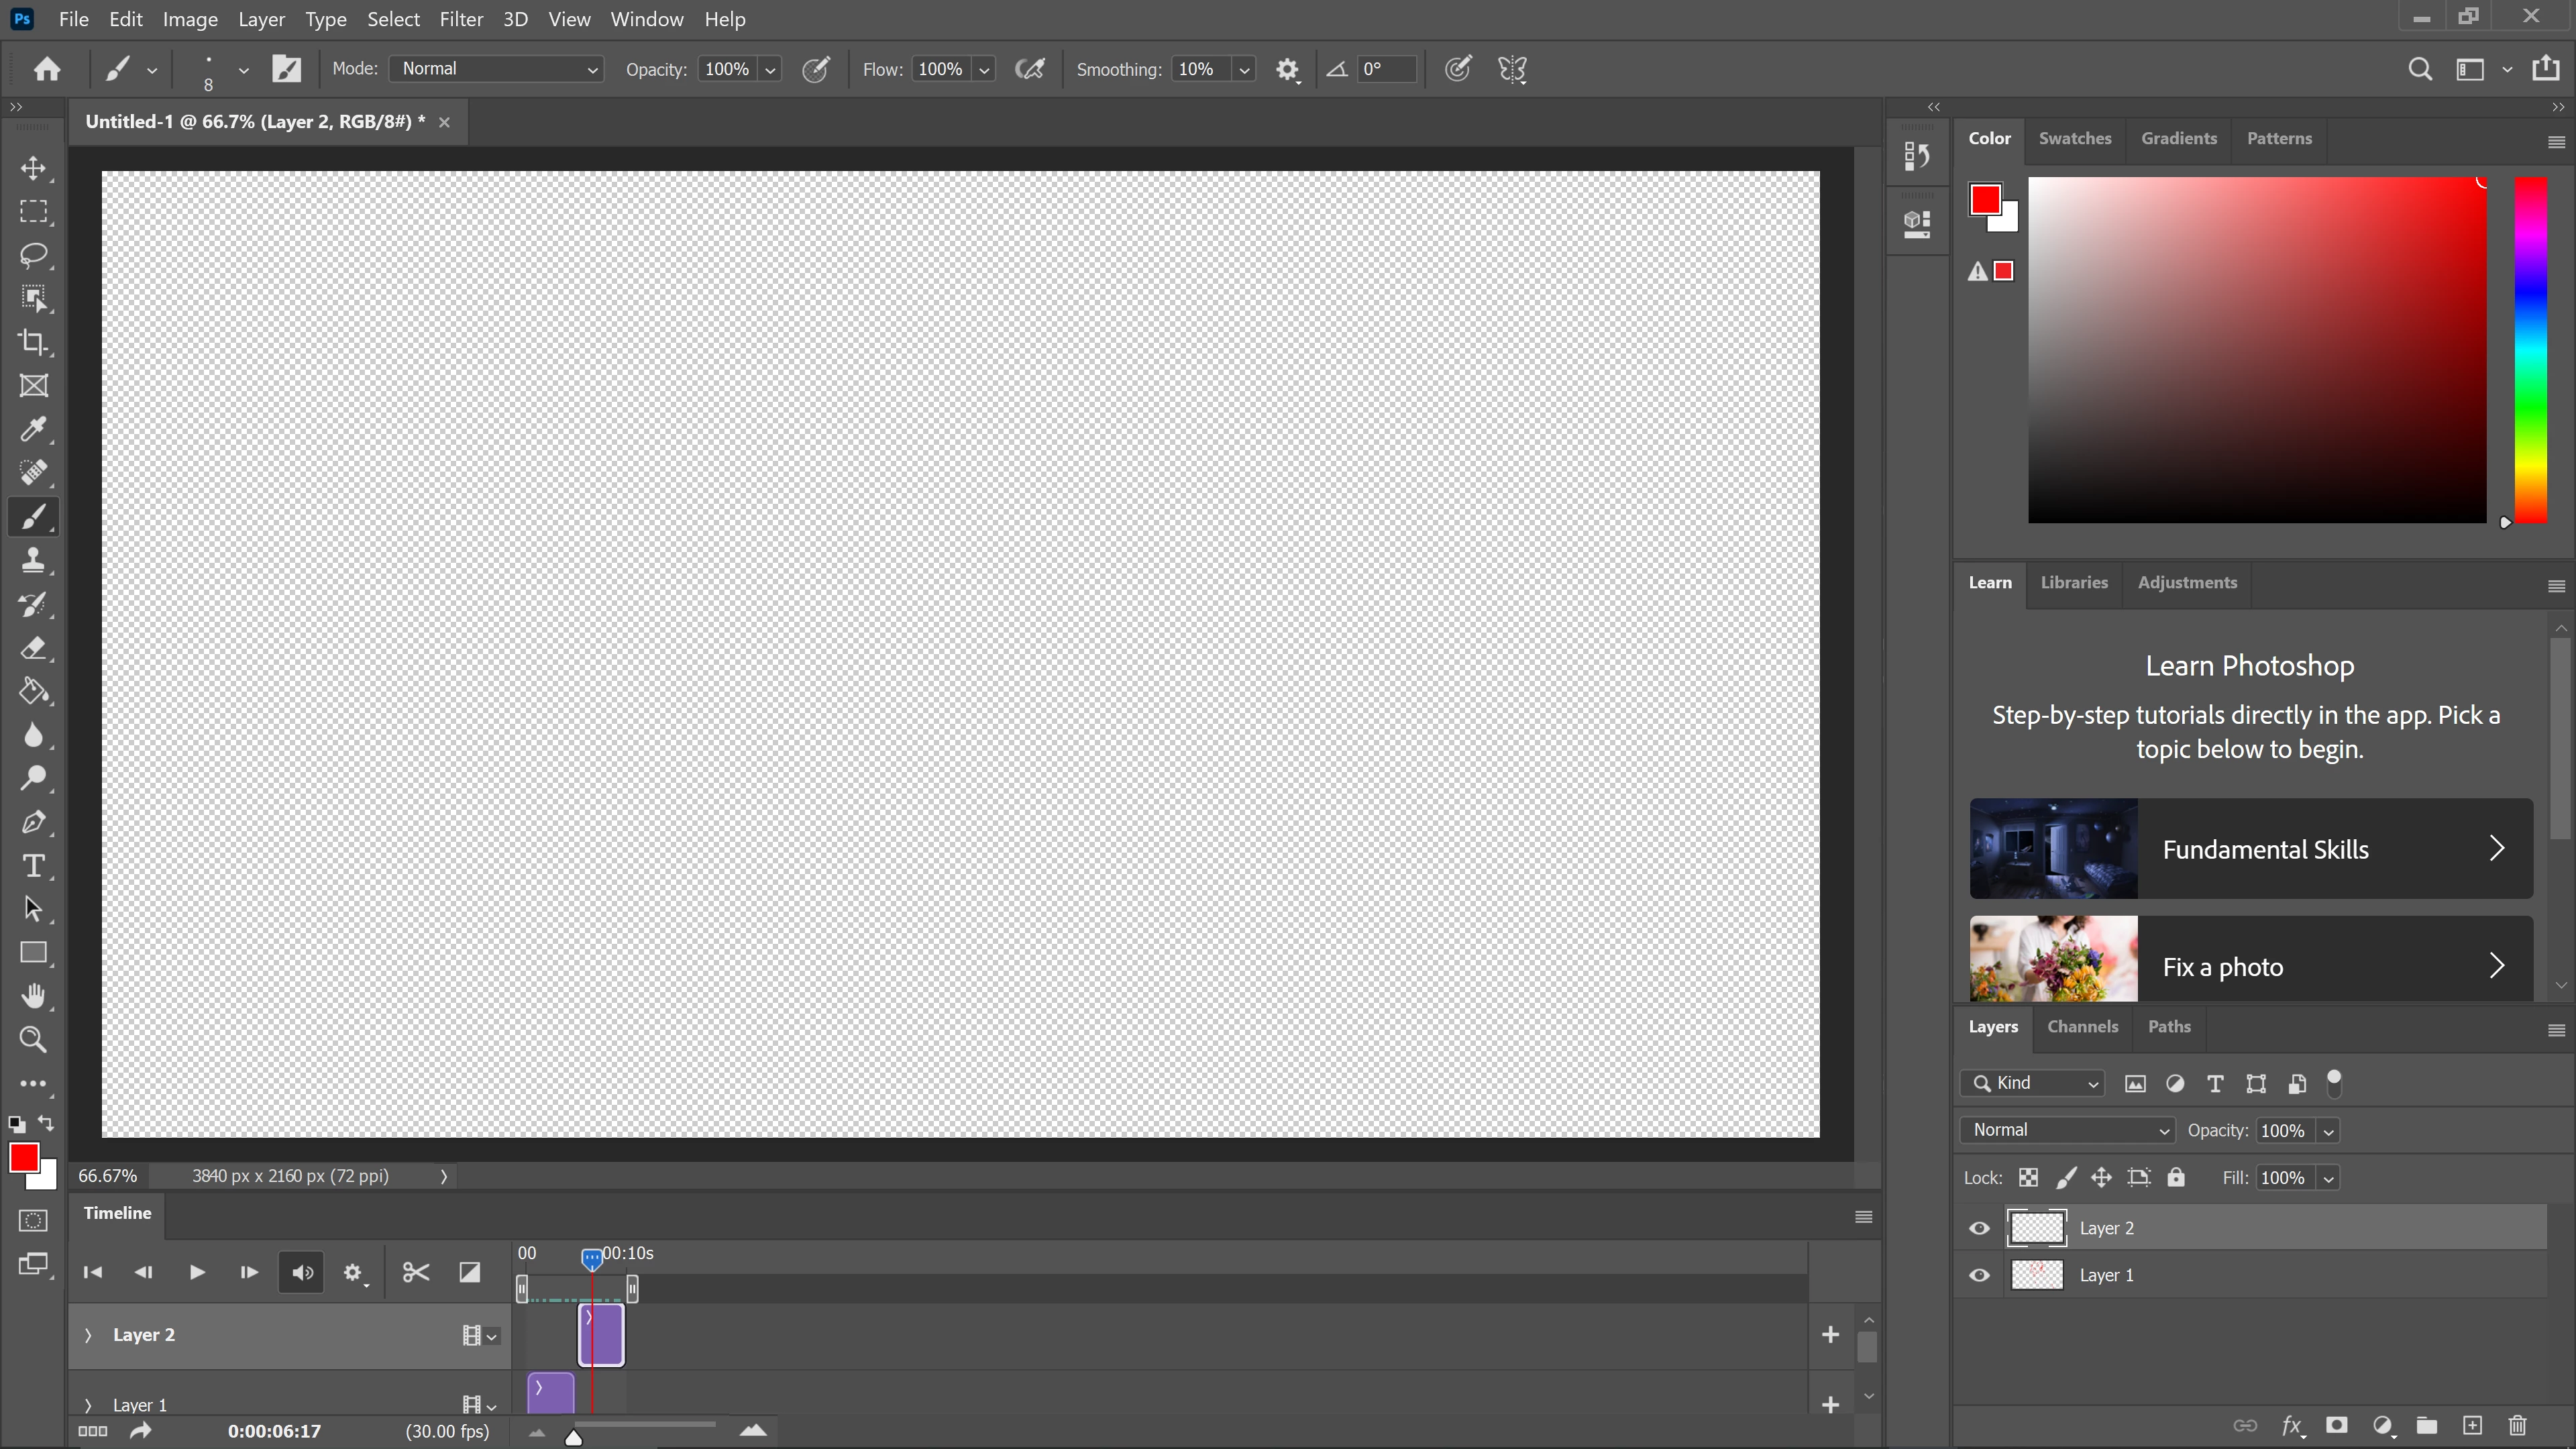Screen dimensions: 2576x1449
Task: Choose the Crop tool
Action: pyautogui.click(x=33, y=343)
